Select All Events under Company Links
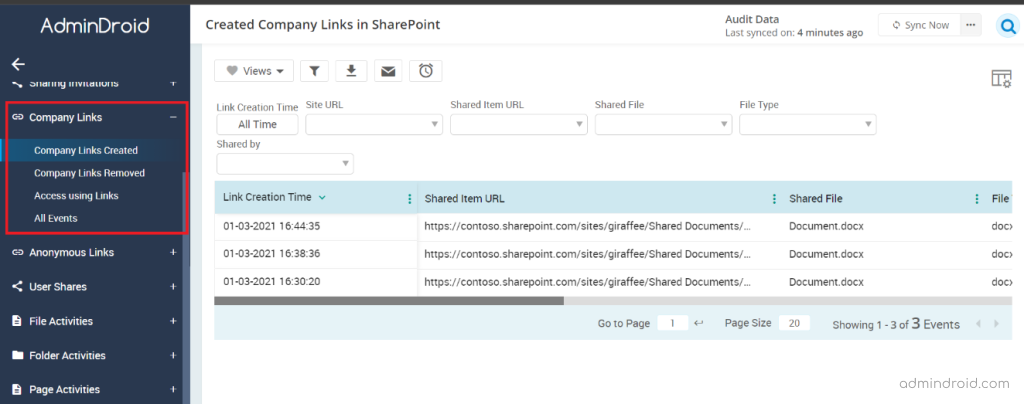This screenshot has width=1024, height=404. coord(56,218)
